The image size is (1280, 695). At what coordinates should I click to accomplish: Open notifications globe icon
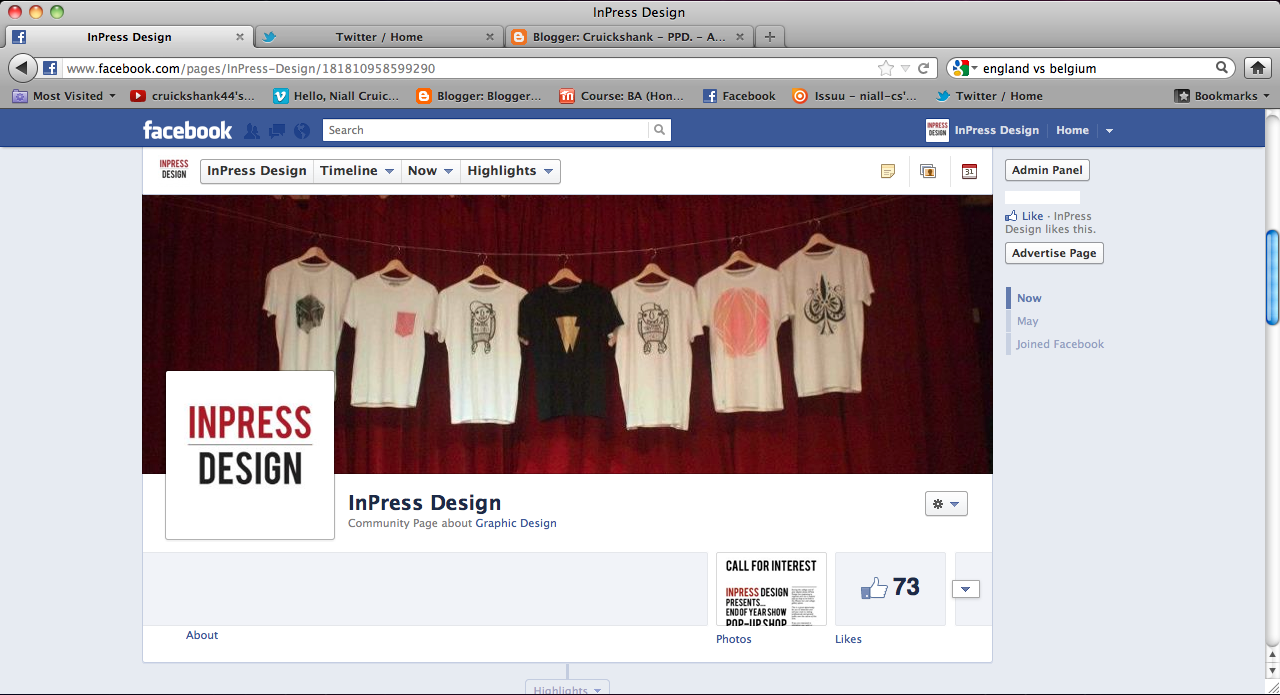302,131
